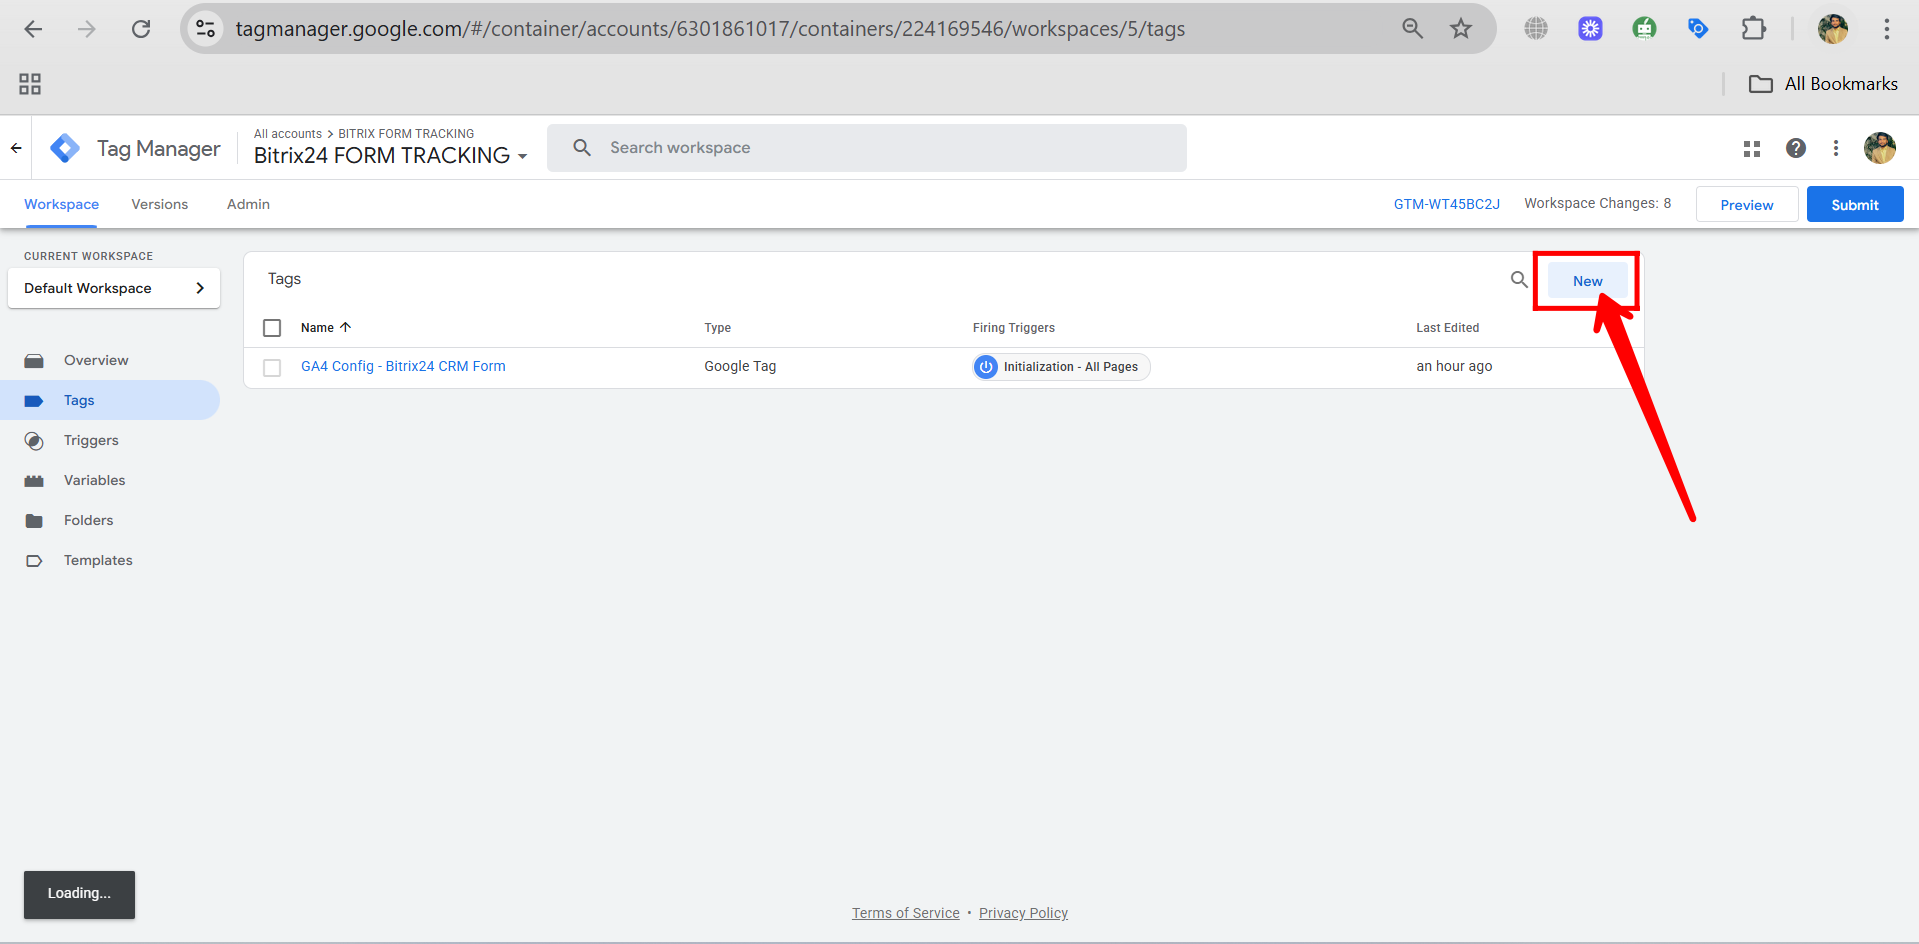Sort by Type column header

(718, 328)
